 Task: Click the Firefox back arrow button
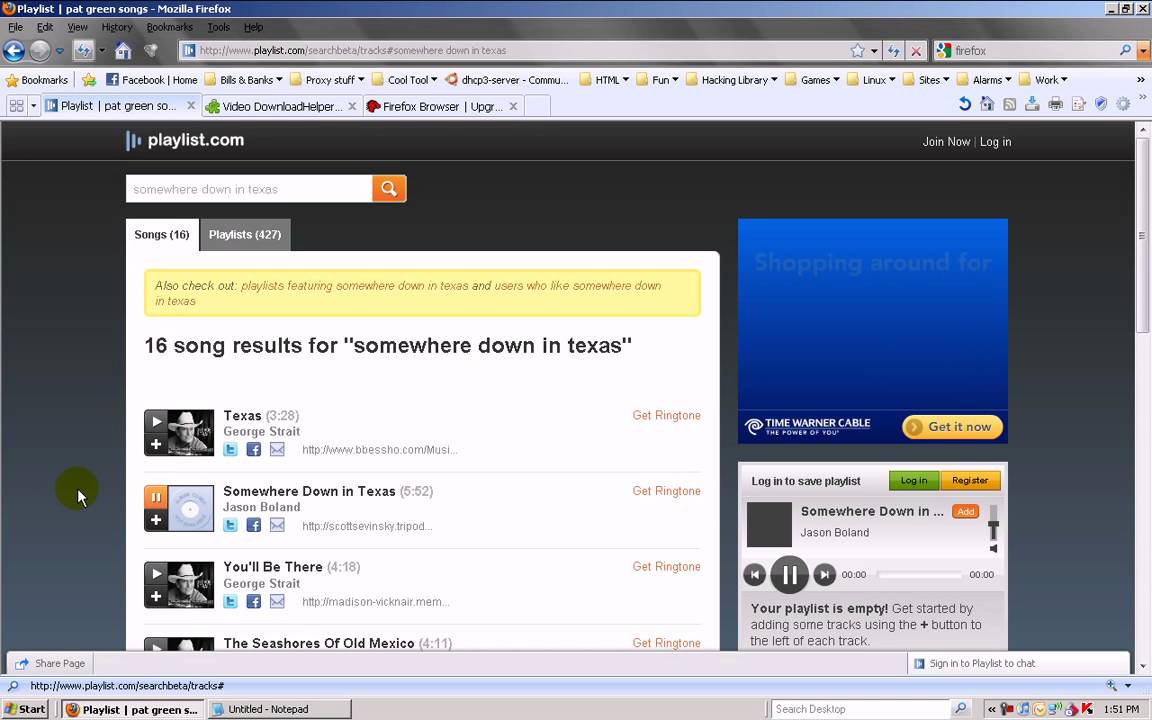tap(14, 51)
